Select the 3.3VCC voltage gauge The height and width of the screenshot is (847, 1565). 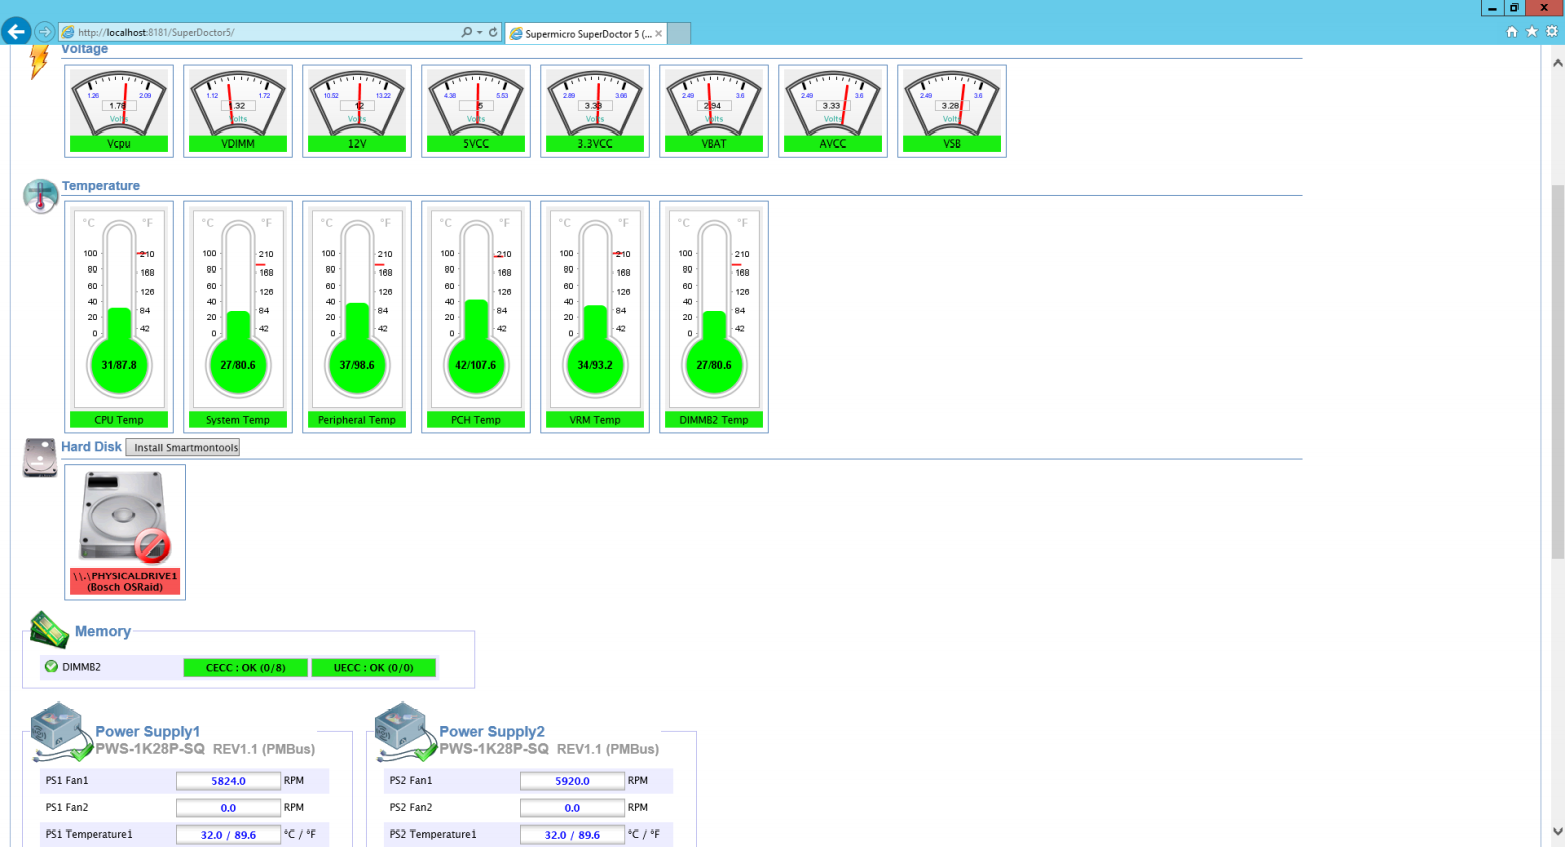pyautogui.click(x=595, y=111)
